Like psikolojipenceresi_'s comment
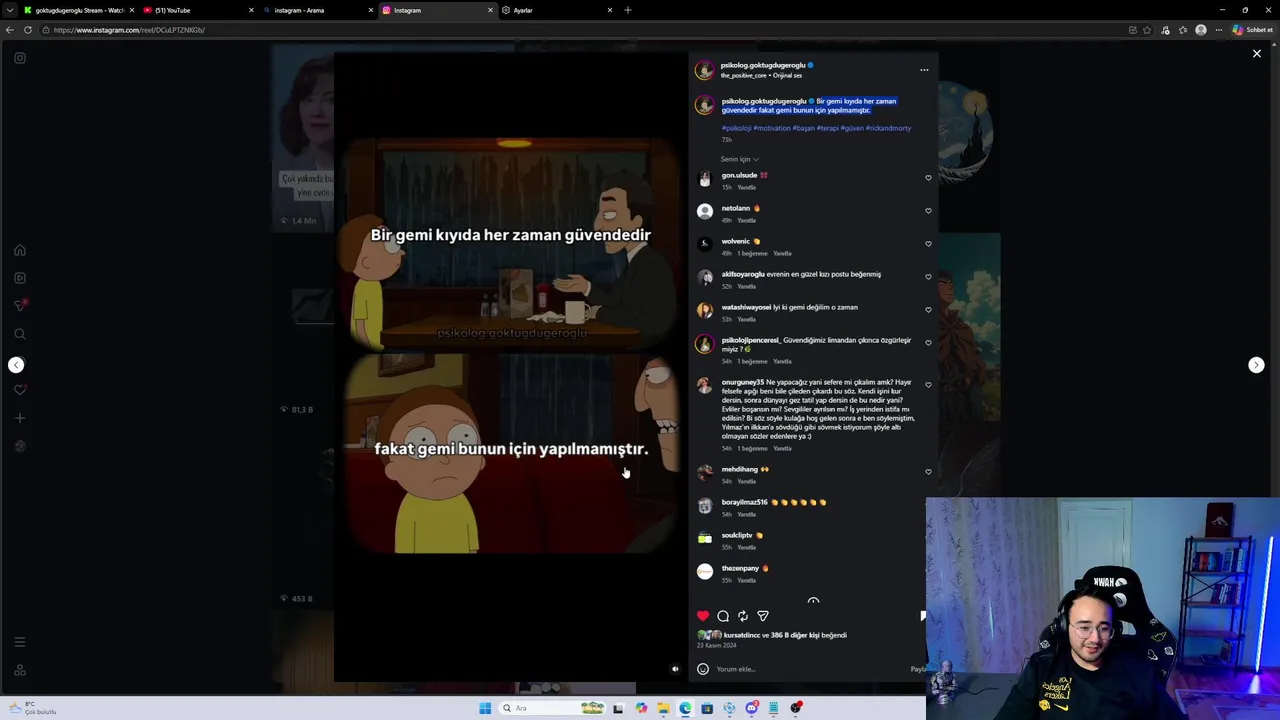 [x=928, y=343]
